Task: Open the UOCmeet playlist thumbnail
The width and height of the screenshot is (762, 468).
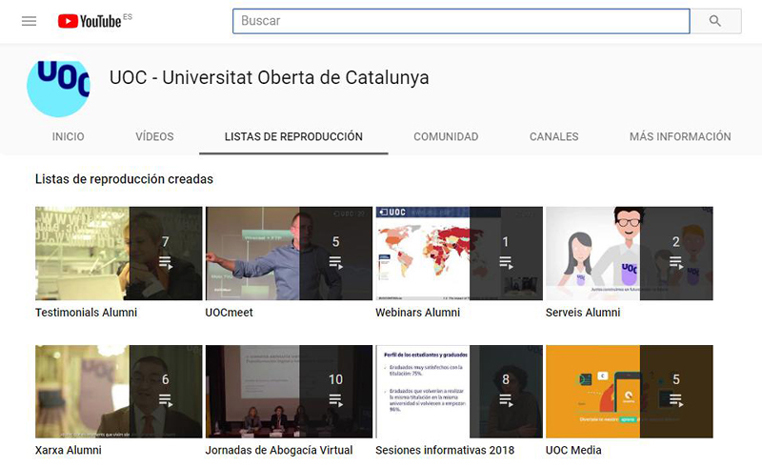Action: (289, 253)
